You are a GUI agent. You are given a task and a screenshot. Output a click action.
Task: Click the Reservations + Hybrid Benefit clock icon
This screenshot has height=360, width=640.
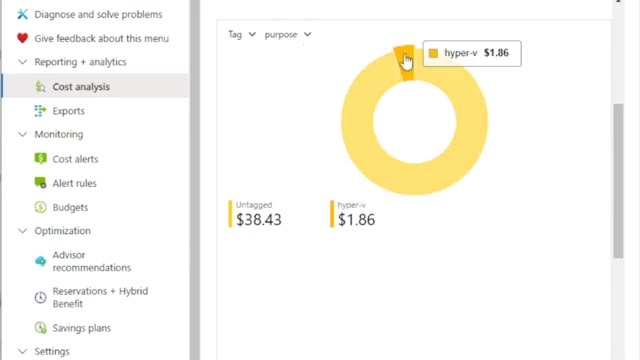[x=40, y=297]
